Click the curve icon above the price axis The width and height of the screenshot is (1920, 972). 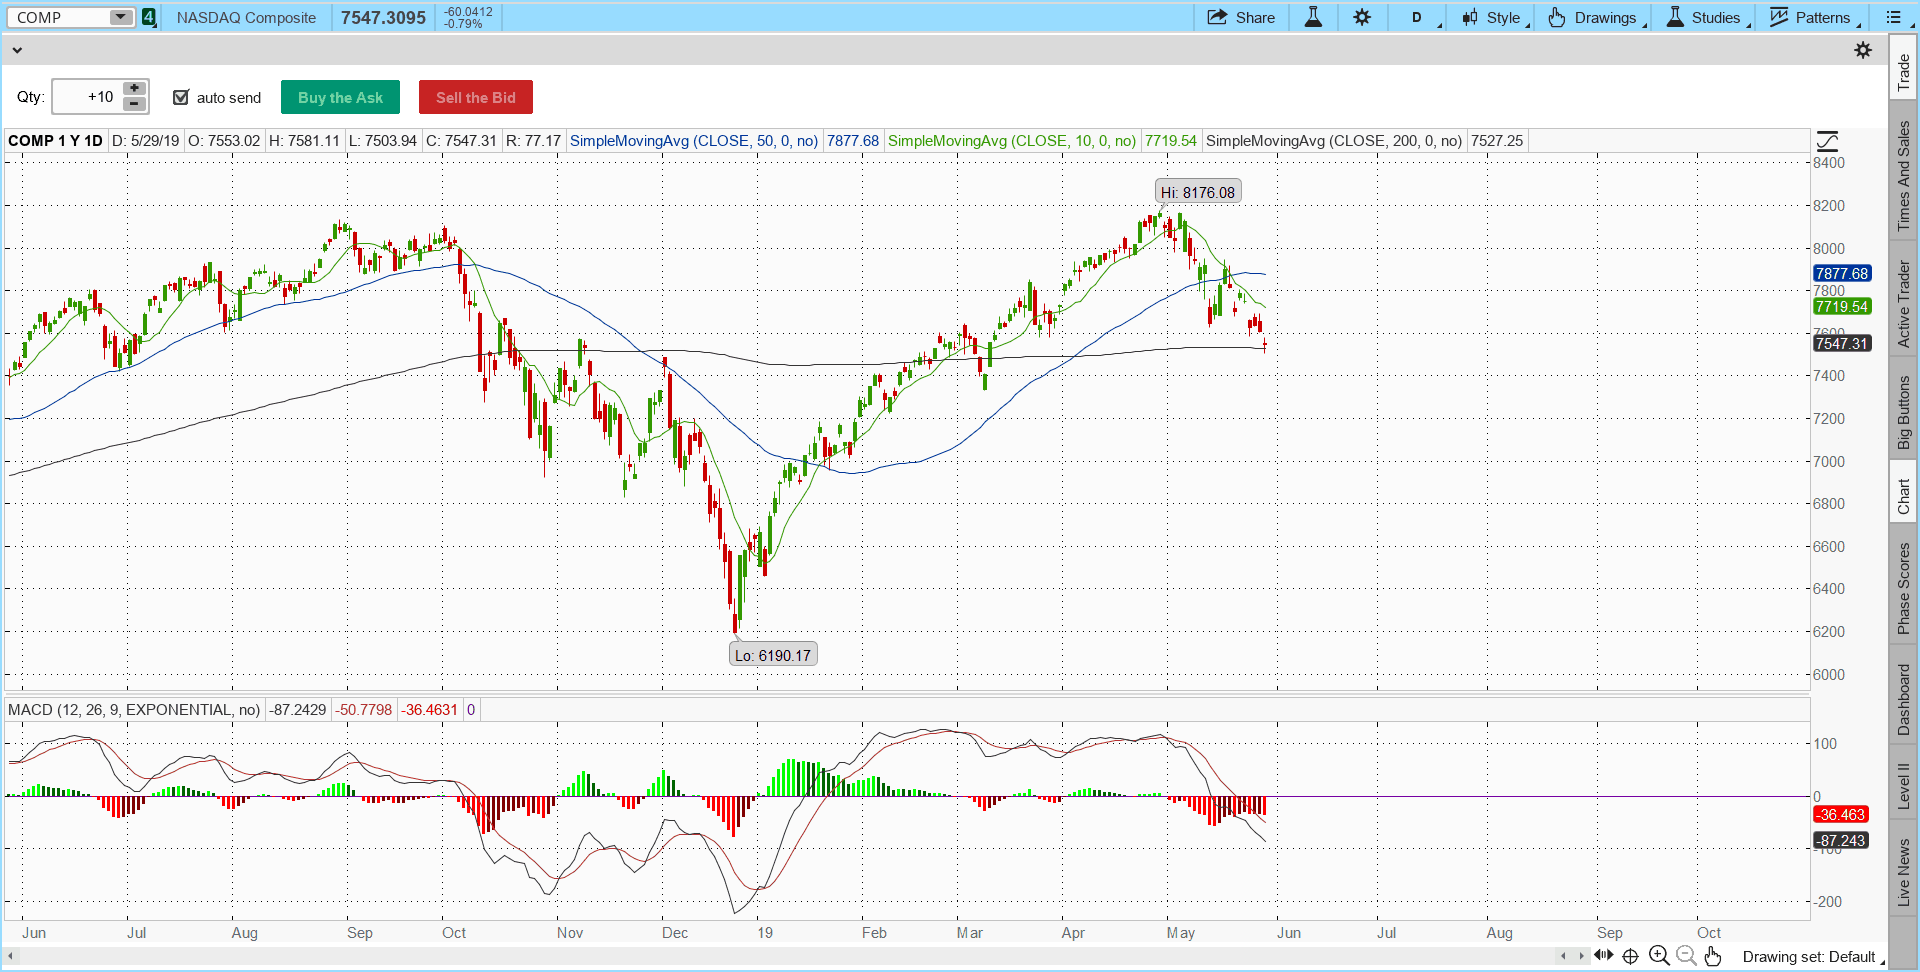pyautogui.click(x=1827, y=141)
